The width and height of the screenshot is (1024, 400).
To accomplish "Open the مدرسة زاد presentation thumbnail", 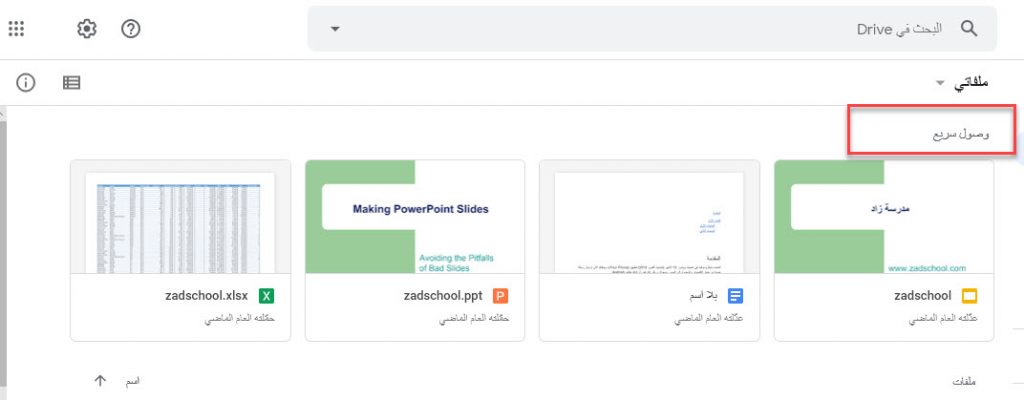I will point(884,216).
